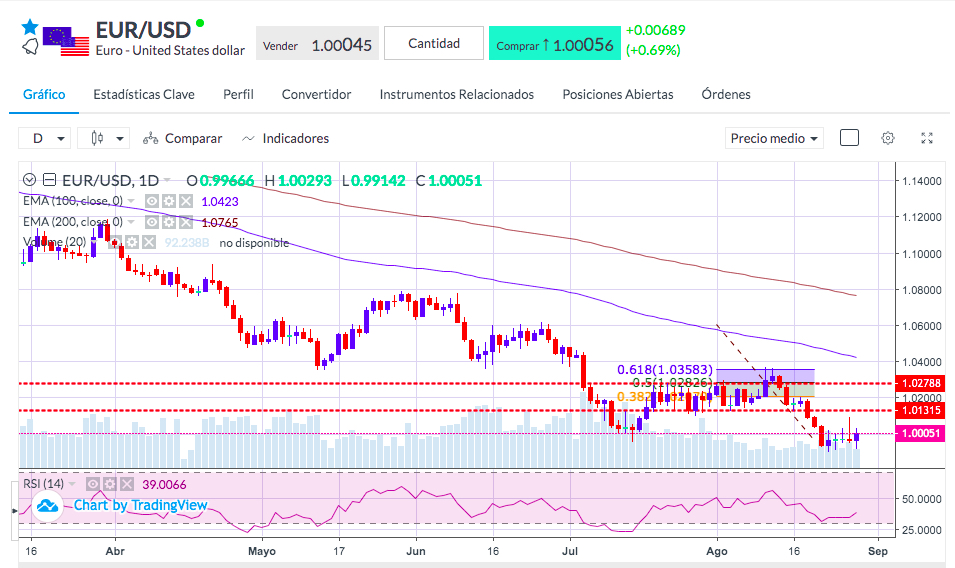
Task: Add EUR/USD to favorites with the star
Action: coord(30,27)
